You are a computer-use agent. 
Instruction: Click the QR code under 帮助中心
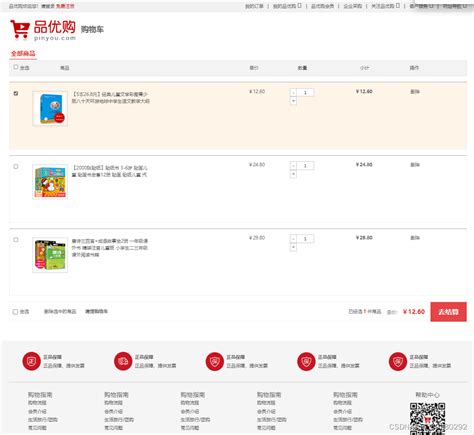pos(427,418)
